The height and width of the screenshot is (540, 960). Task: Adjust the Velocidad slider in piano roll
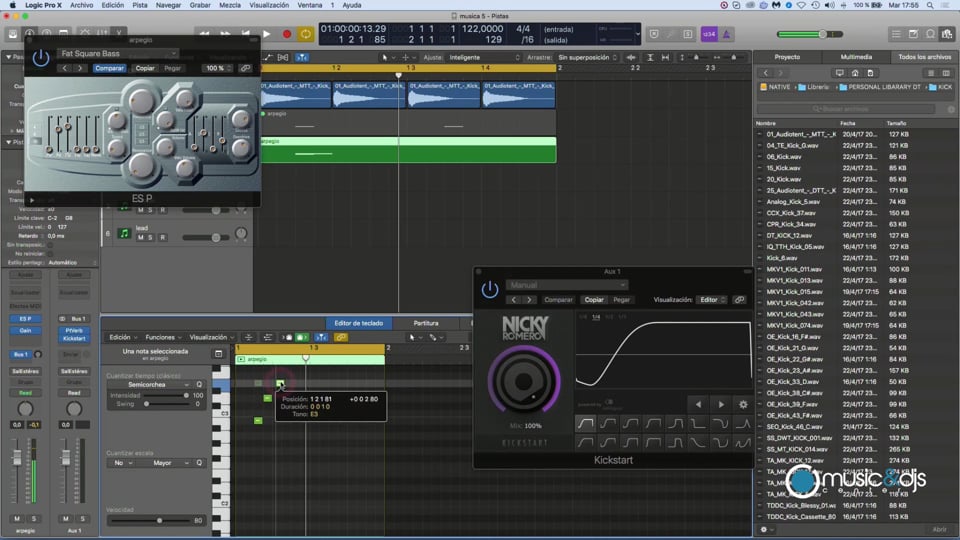[x=149, y=520]
